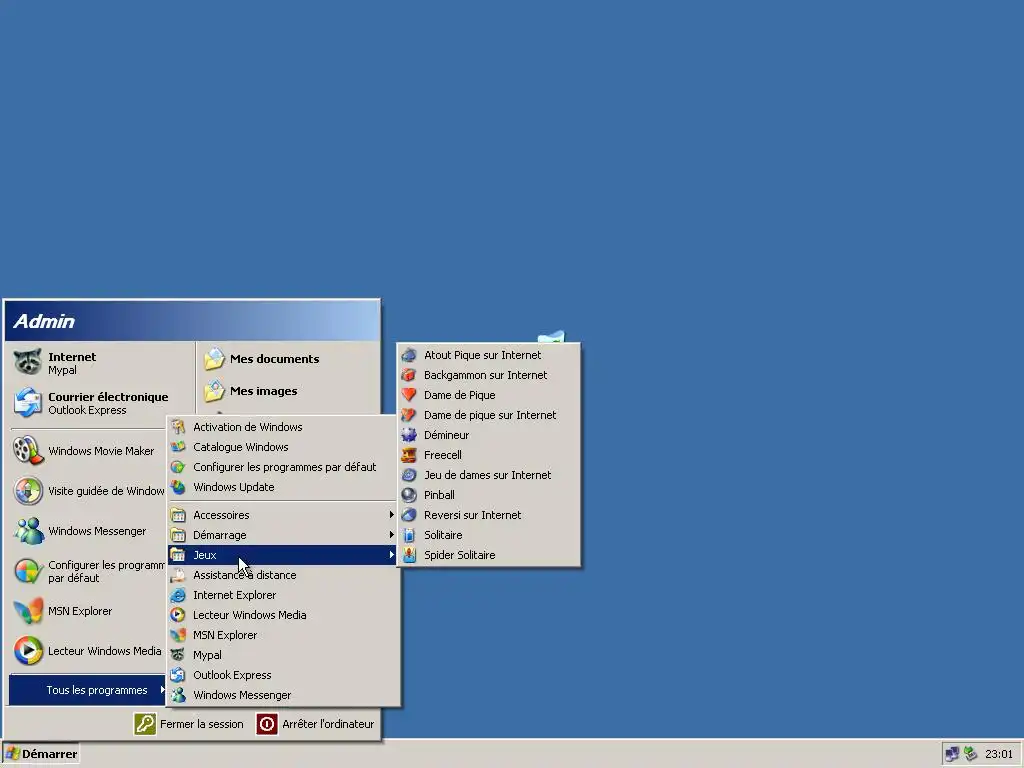Click the tray icon beside the clock

coord(970,754)
